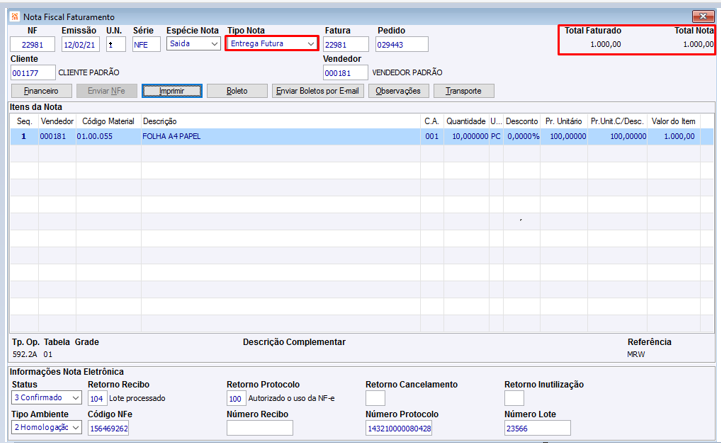Image resolution: width=721 pixels, height=443 pixels.
Task: Click the Imprimir button
Action: coord(172,91)
